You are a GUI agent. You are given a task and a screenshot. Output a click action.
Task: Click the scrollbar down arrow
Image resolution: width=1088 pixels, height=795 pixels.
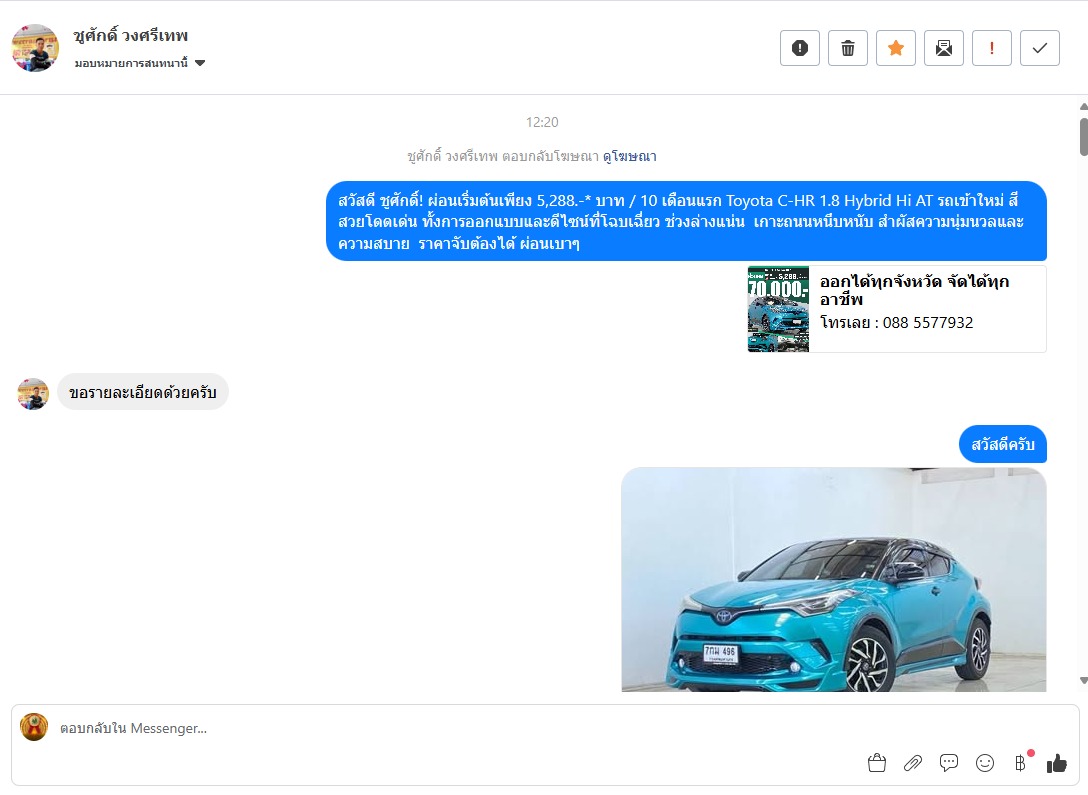point(1083,681)
